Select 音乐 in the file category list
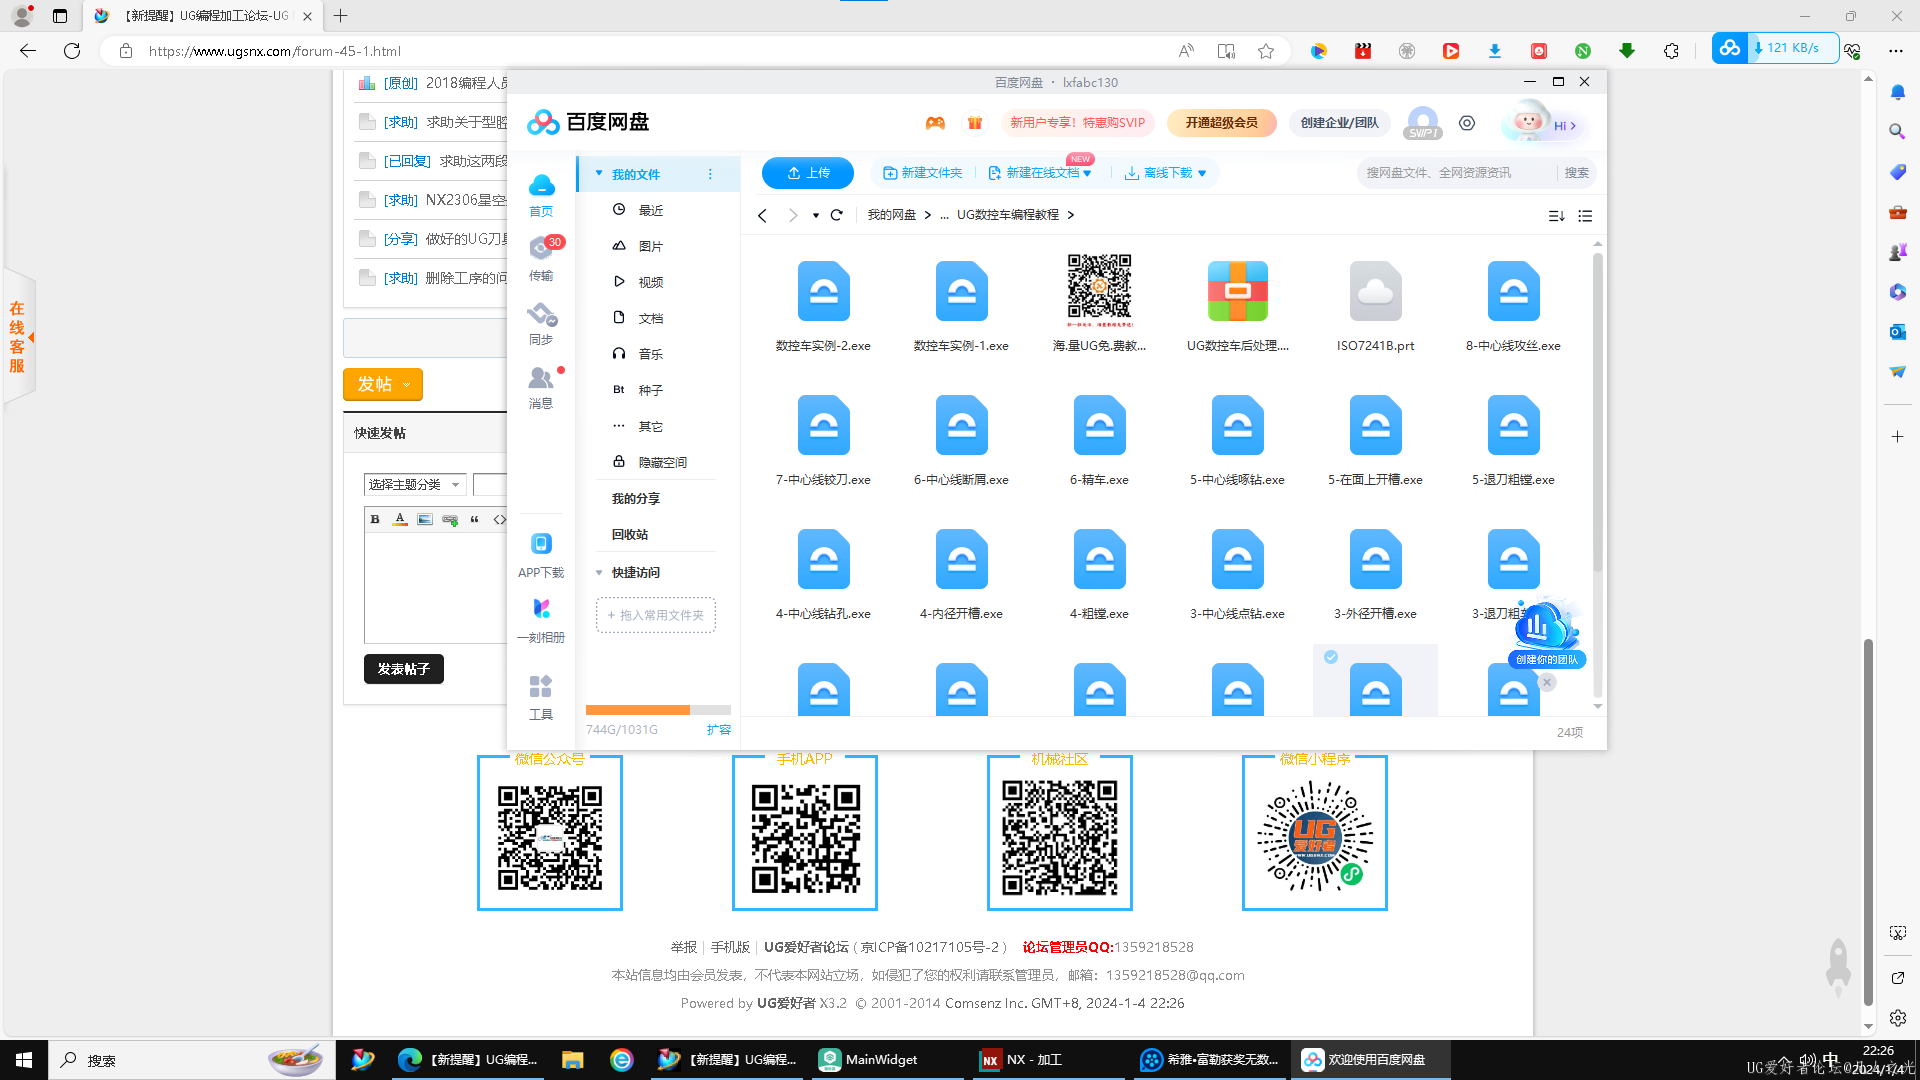The image size is (1920, 1080). tap(650, 354)
